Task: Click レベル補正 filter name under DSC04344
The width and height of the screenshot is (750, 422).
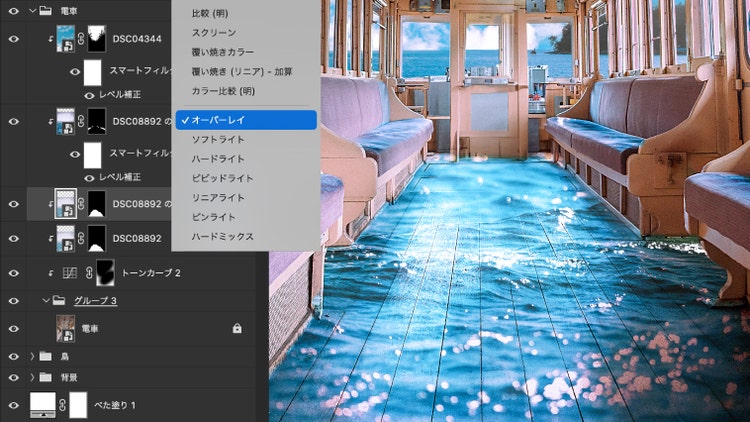Action: (x=120, y=95)
